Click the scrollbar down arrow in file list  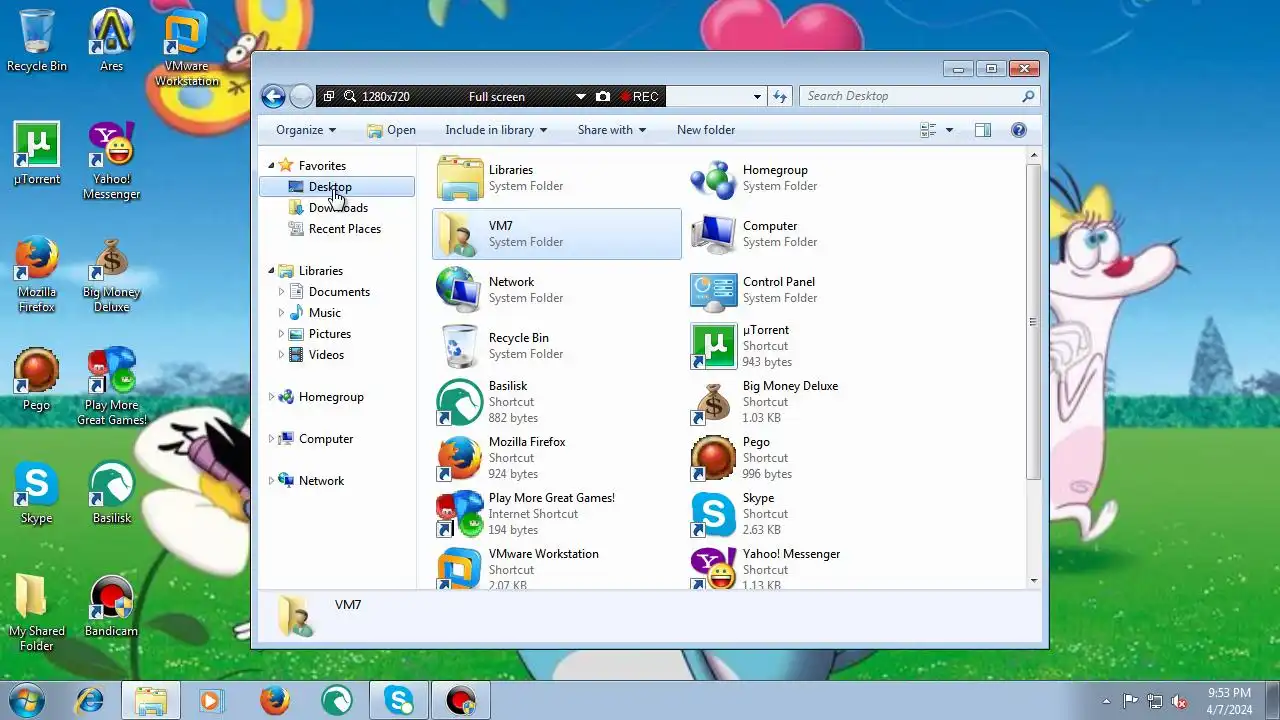[1033, 581]
